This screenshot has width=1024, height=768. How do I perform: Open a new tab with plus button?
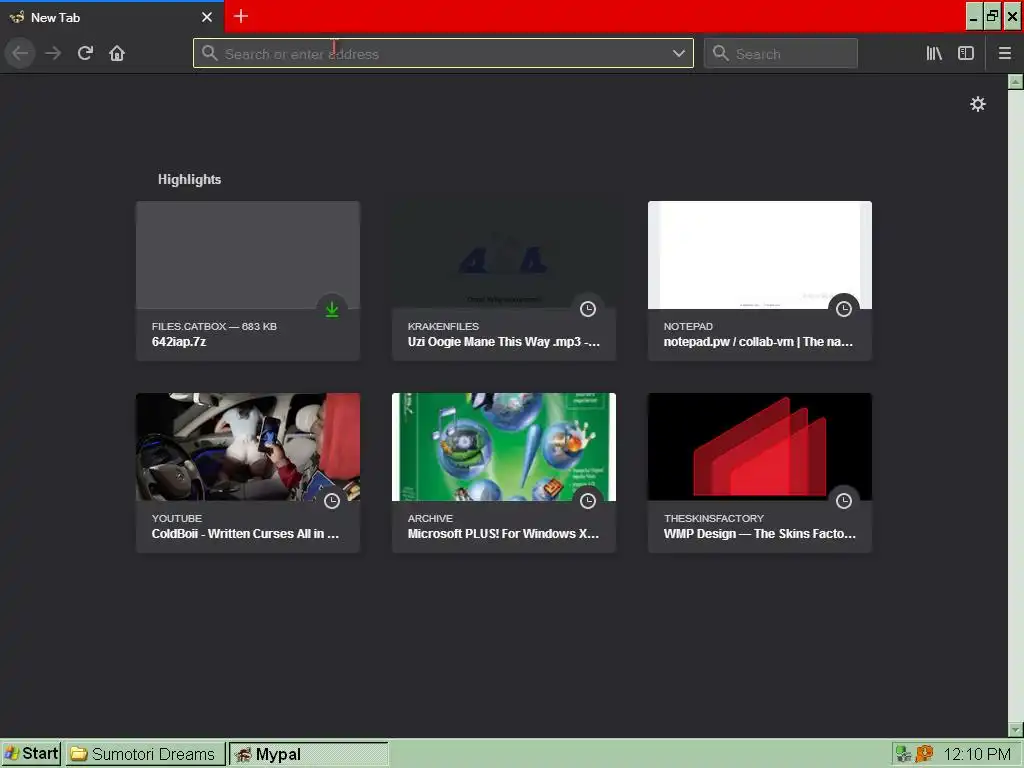240,16
